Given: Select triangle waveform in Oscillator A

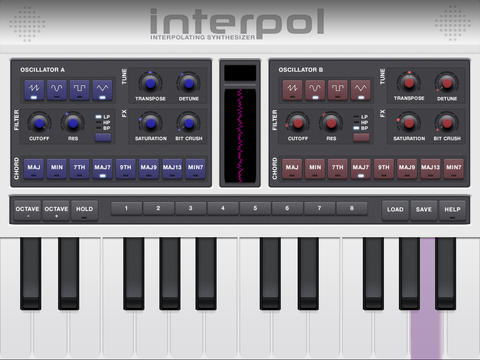Looking at the screenshot, I should [102, 90].
